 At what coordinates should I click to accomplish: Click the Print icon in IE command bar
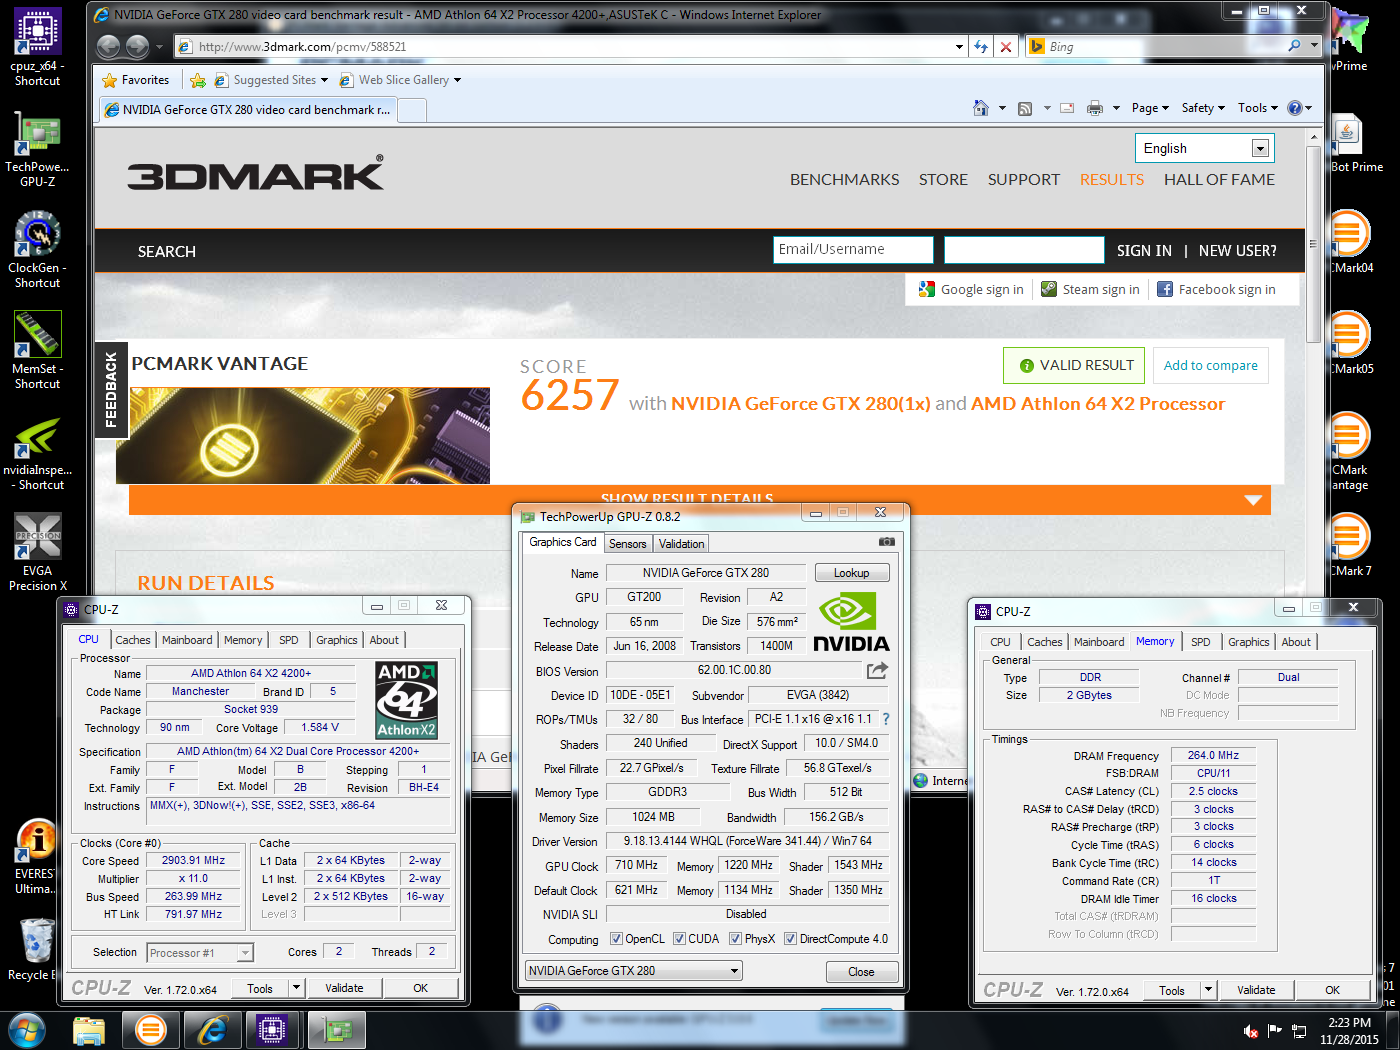point(1095,108)
